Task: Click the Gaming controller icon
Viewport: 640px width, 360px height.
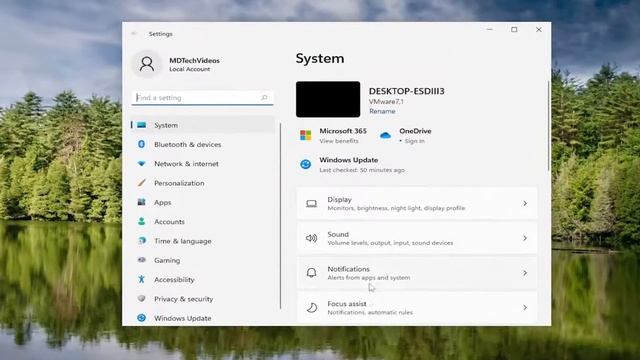Action: (142, 260)
